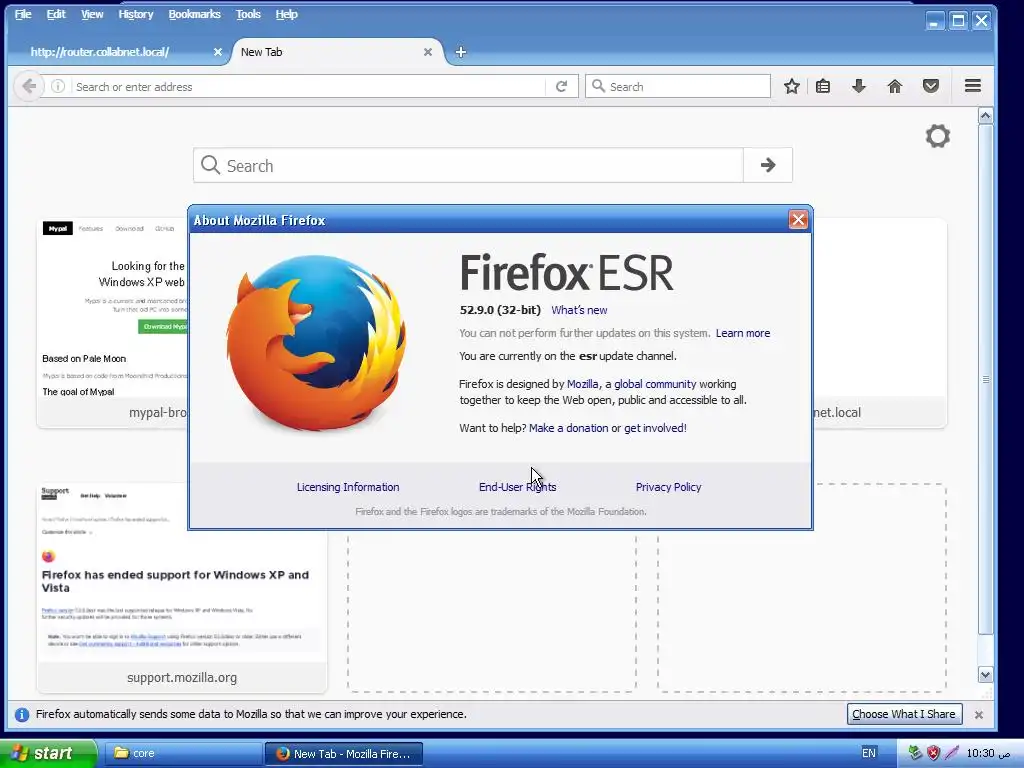
Task: Open the global community link
Action: 655,384
